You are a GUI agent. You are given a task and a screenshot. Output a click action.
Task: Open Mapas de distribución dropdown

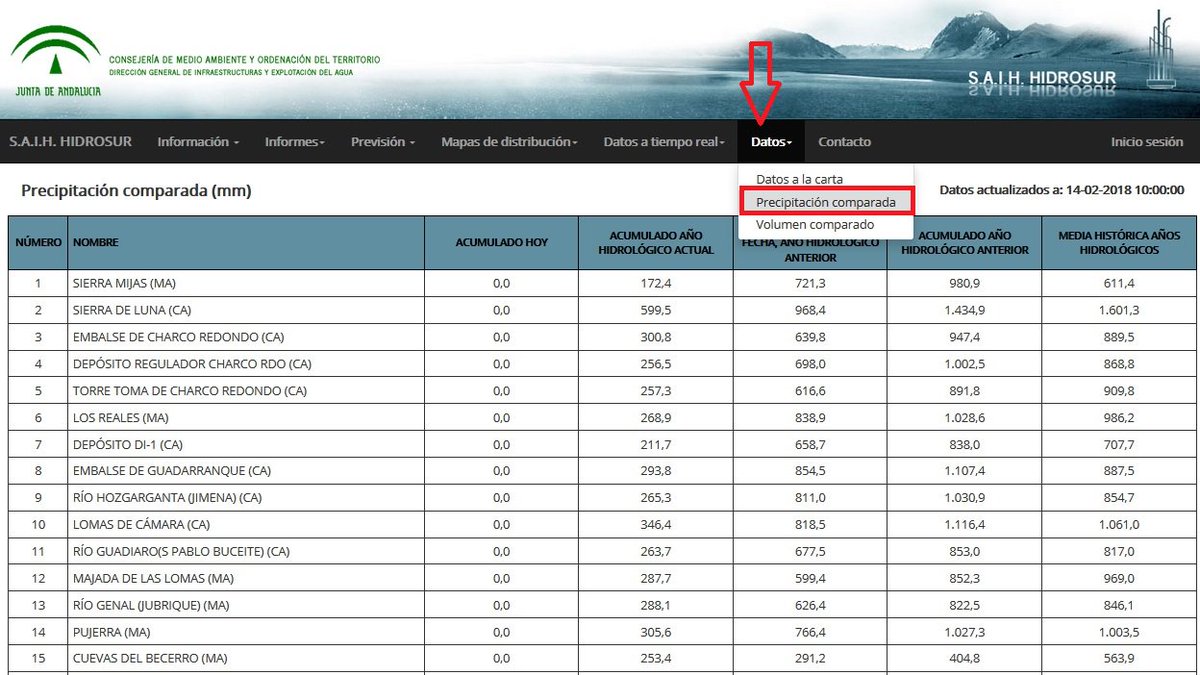(510, 142)
